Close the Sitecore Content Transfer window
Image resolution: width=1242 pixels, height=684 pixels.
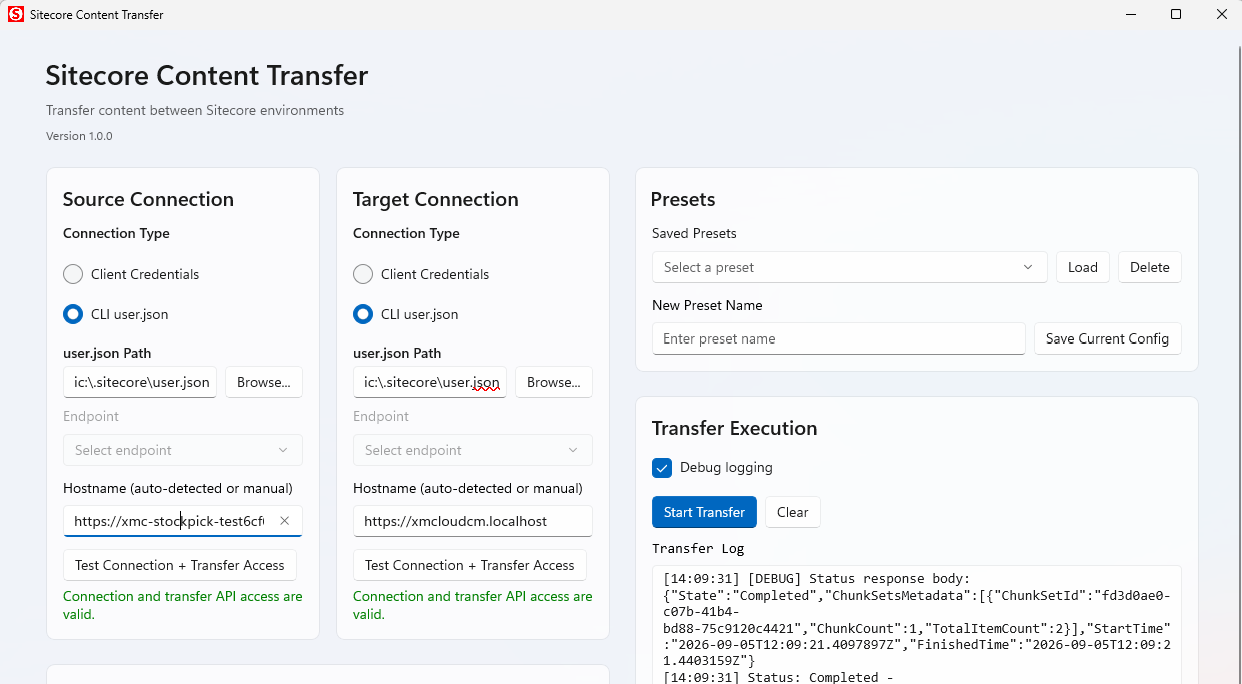pos(1221,14)
